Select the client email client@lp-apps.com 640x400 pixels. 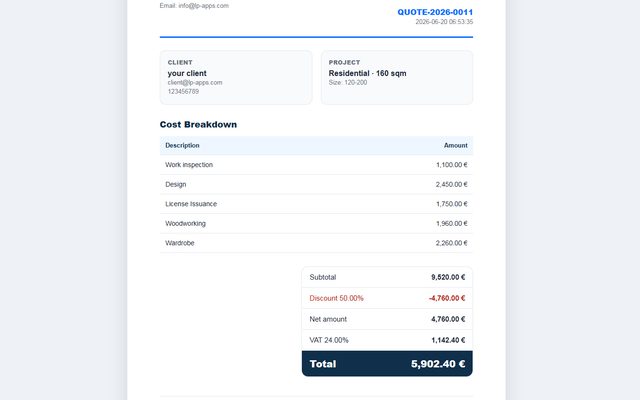(x=195, y=82)
